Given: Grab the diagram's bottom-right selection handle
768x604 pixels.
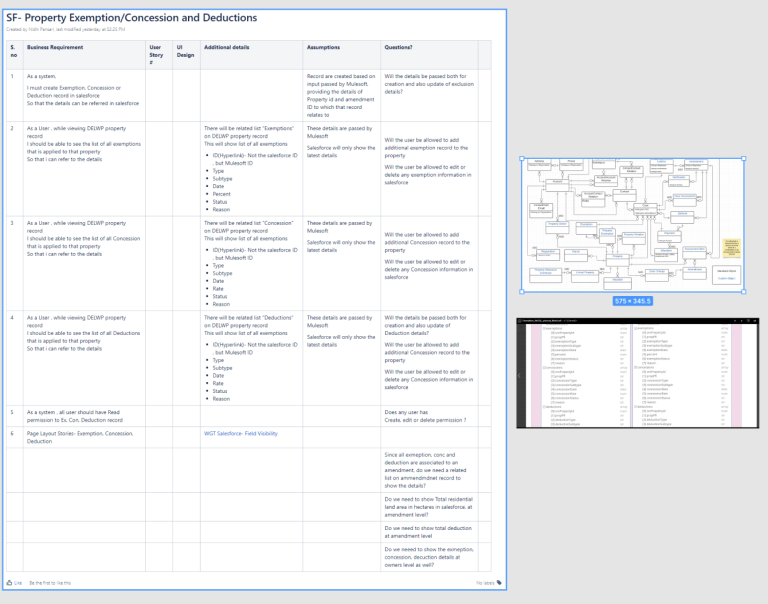Looking at the screenshot, I should (x=744, y=292).
